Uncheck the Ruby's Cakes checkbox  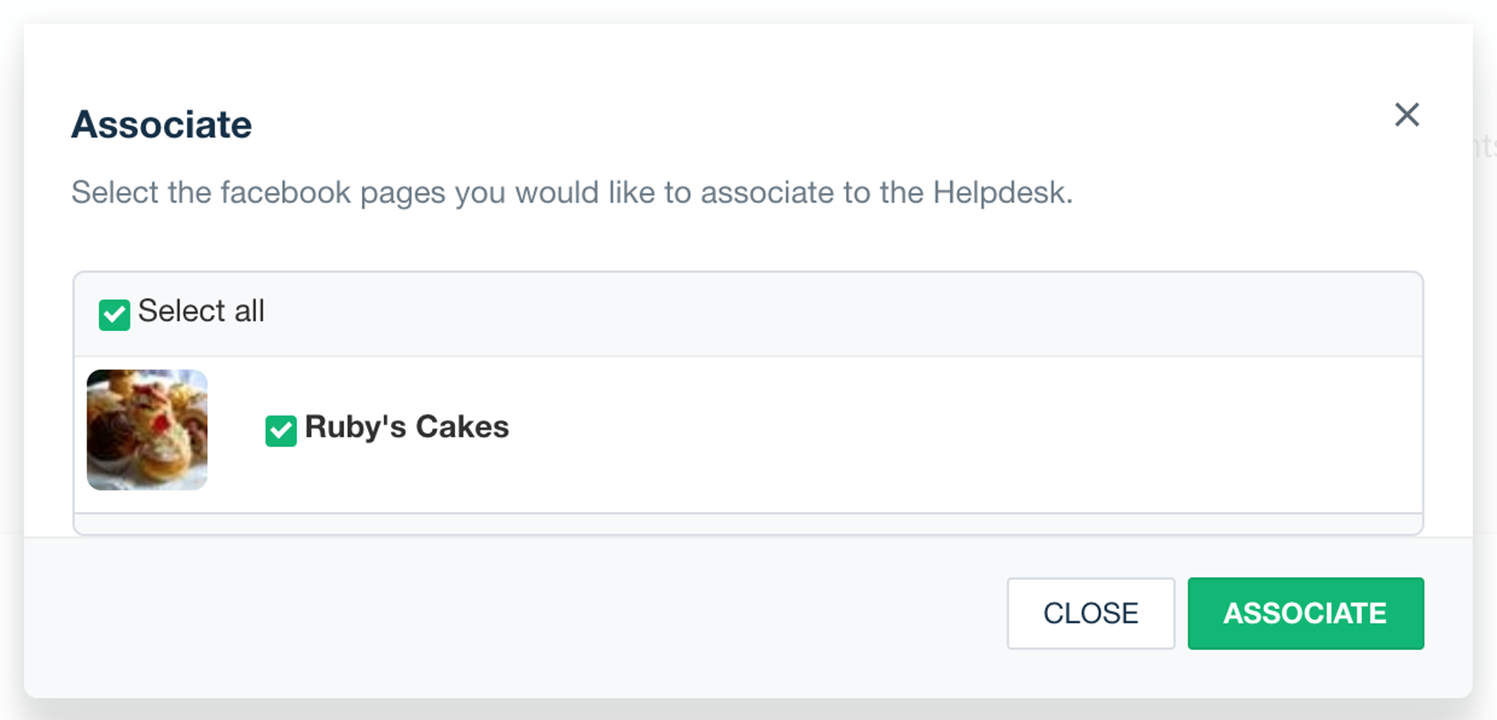click(281, 430)
